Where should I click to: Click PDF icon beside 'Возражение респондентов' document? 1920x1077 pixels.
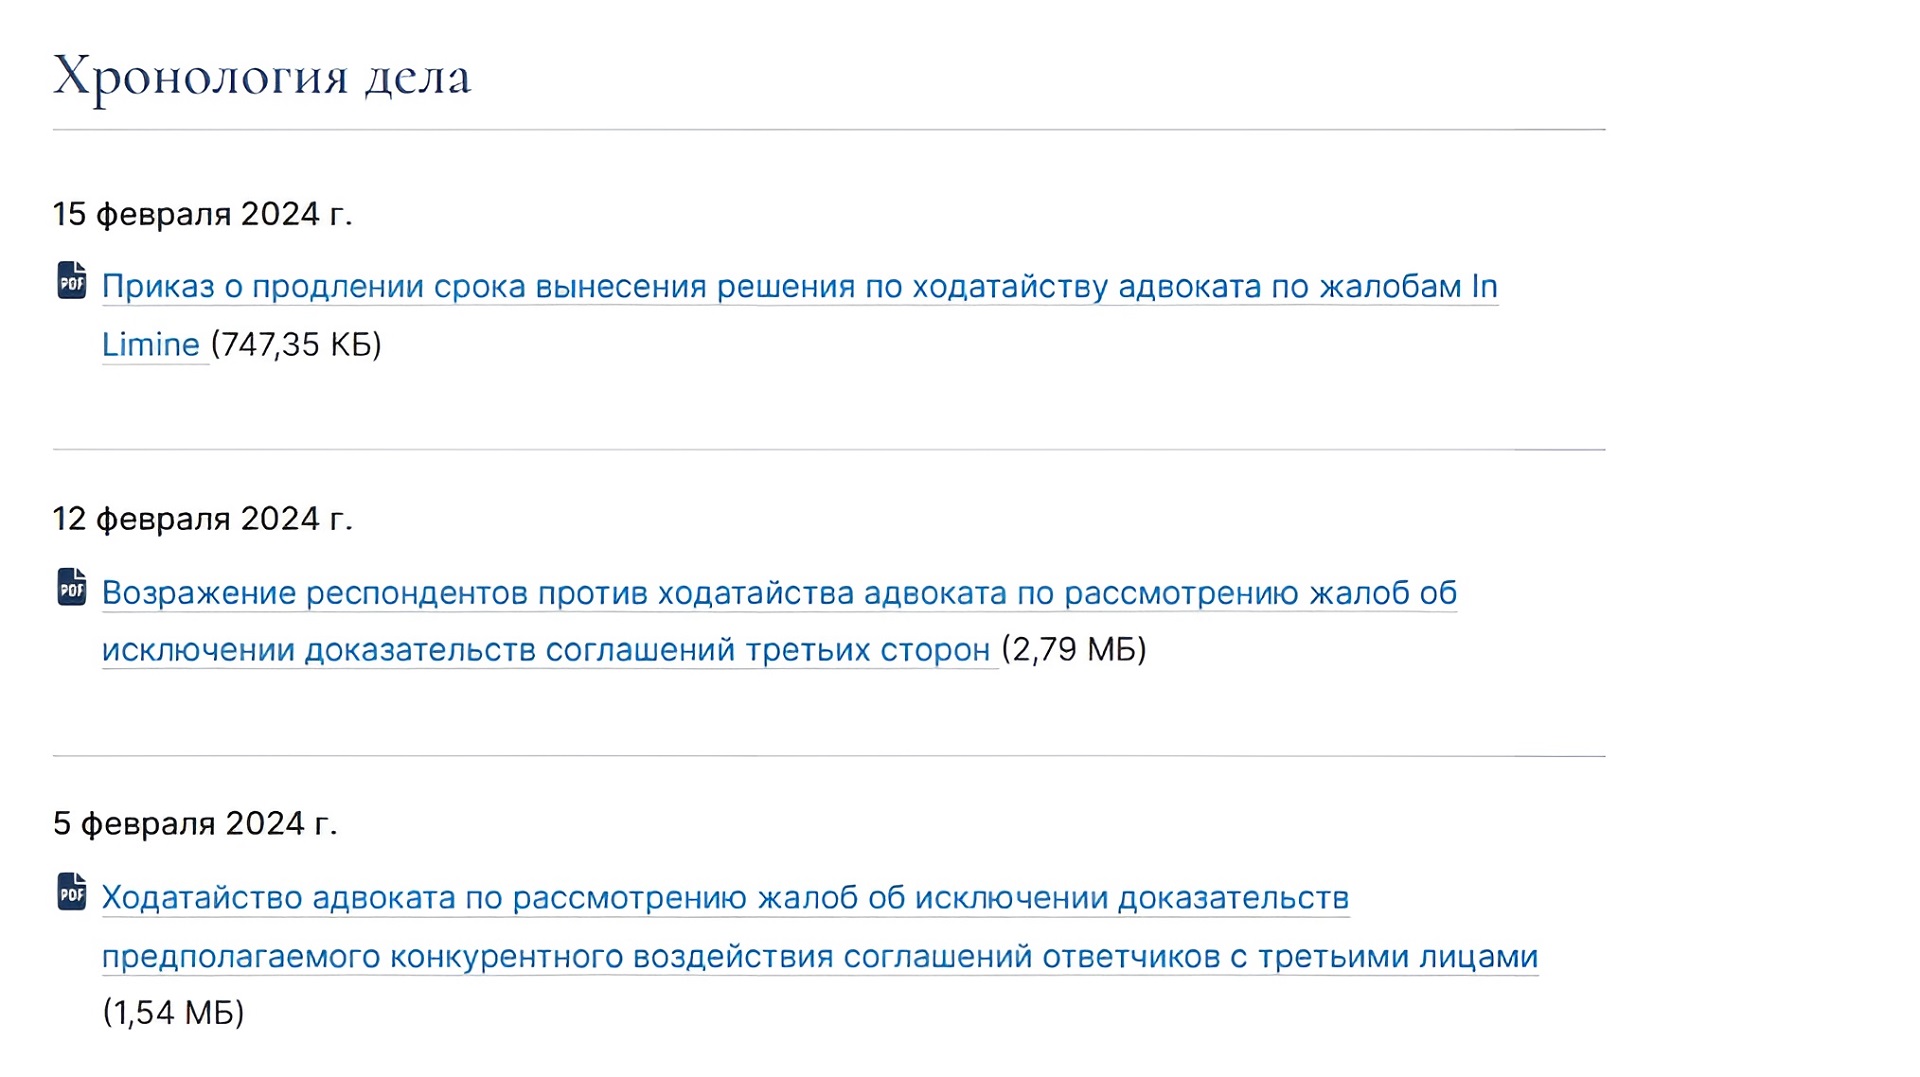(72, 587)
